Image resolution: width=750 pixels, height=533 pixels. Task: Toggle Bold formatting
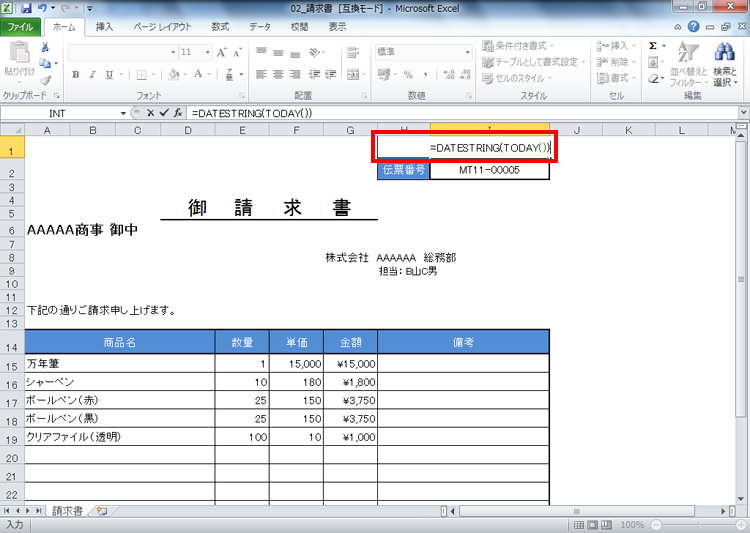(76, 75)
